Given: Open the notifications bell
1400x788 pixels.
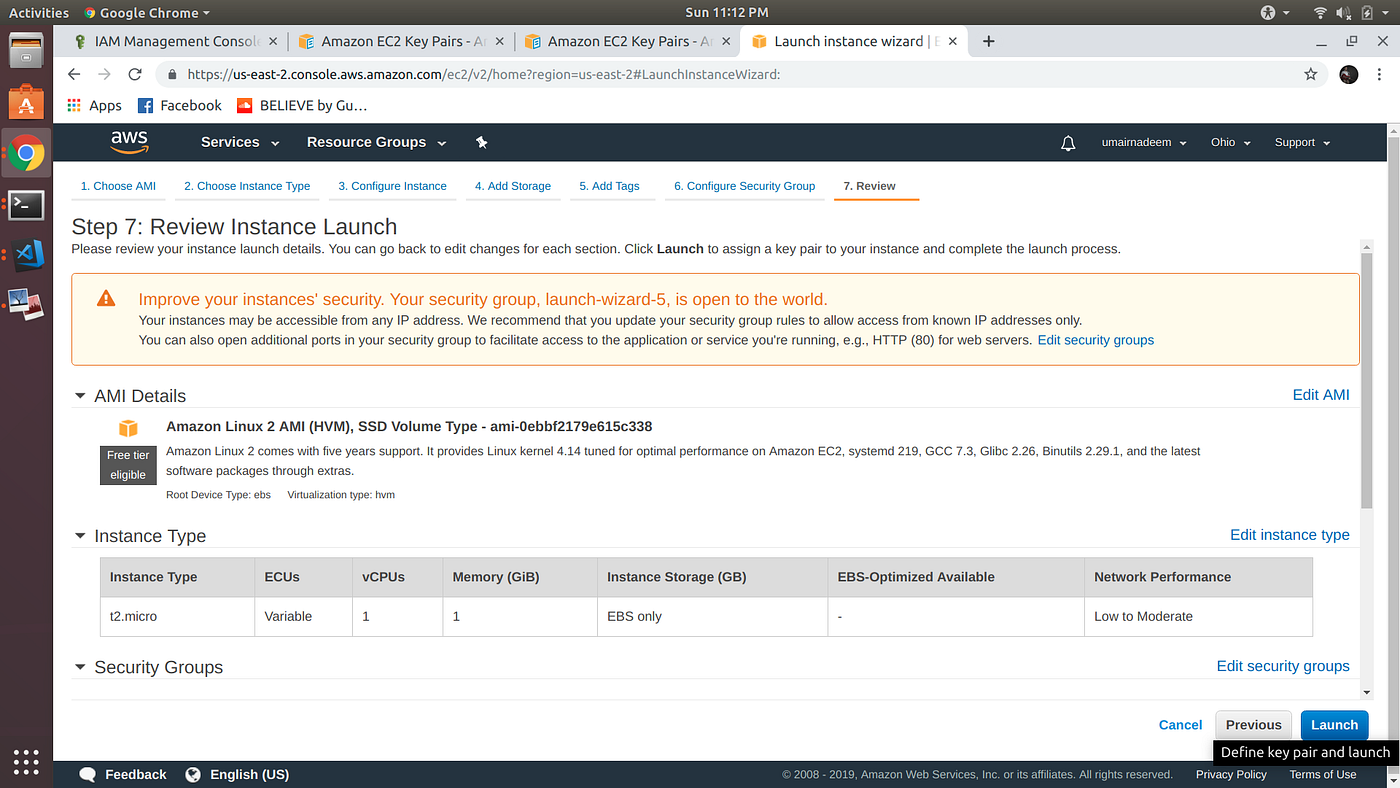Looking at the screenshot, I should [x=1067, y=142].
